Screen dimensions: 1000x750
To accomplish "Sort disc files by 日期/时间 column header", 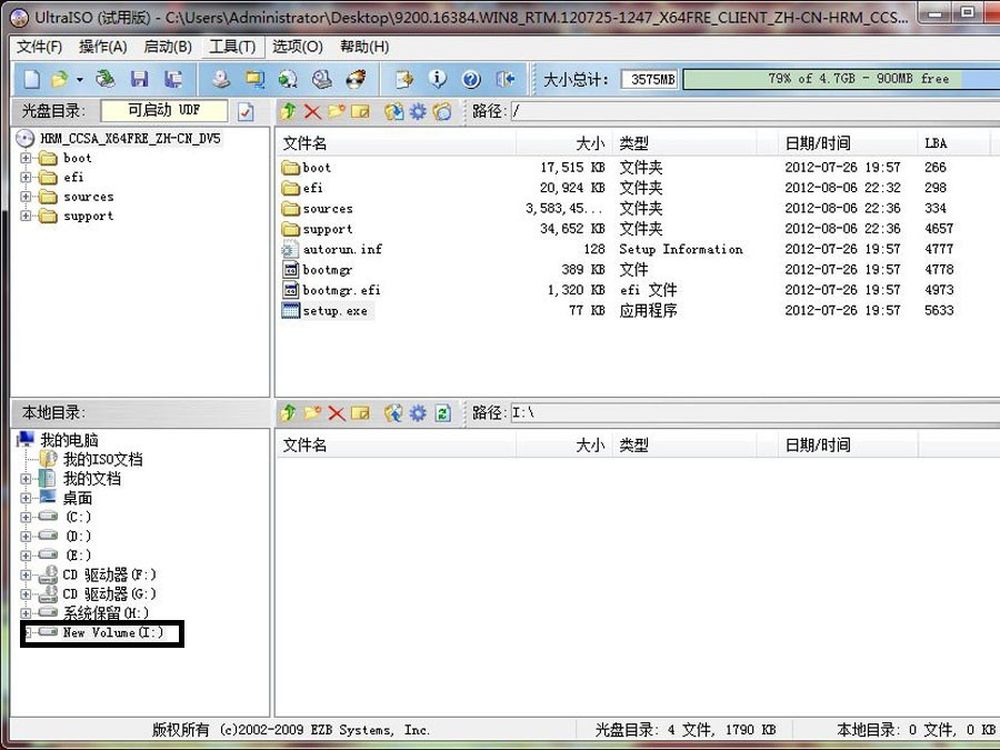I will pyautogui.click(x=817, y=143).
